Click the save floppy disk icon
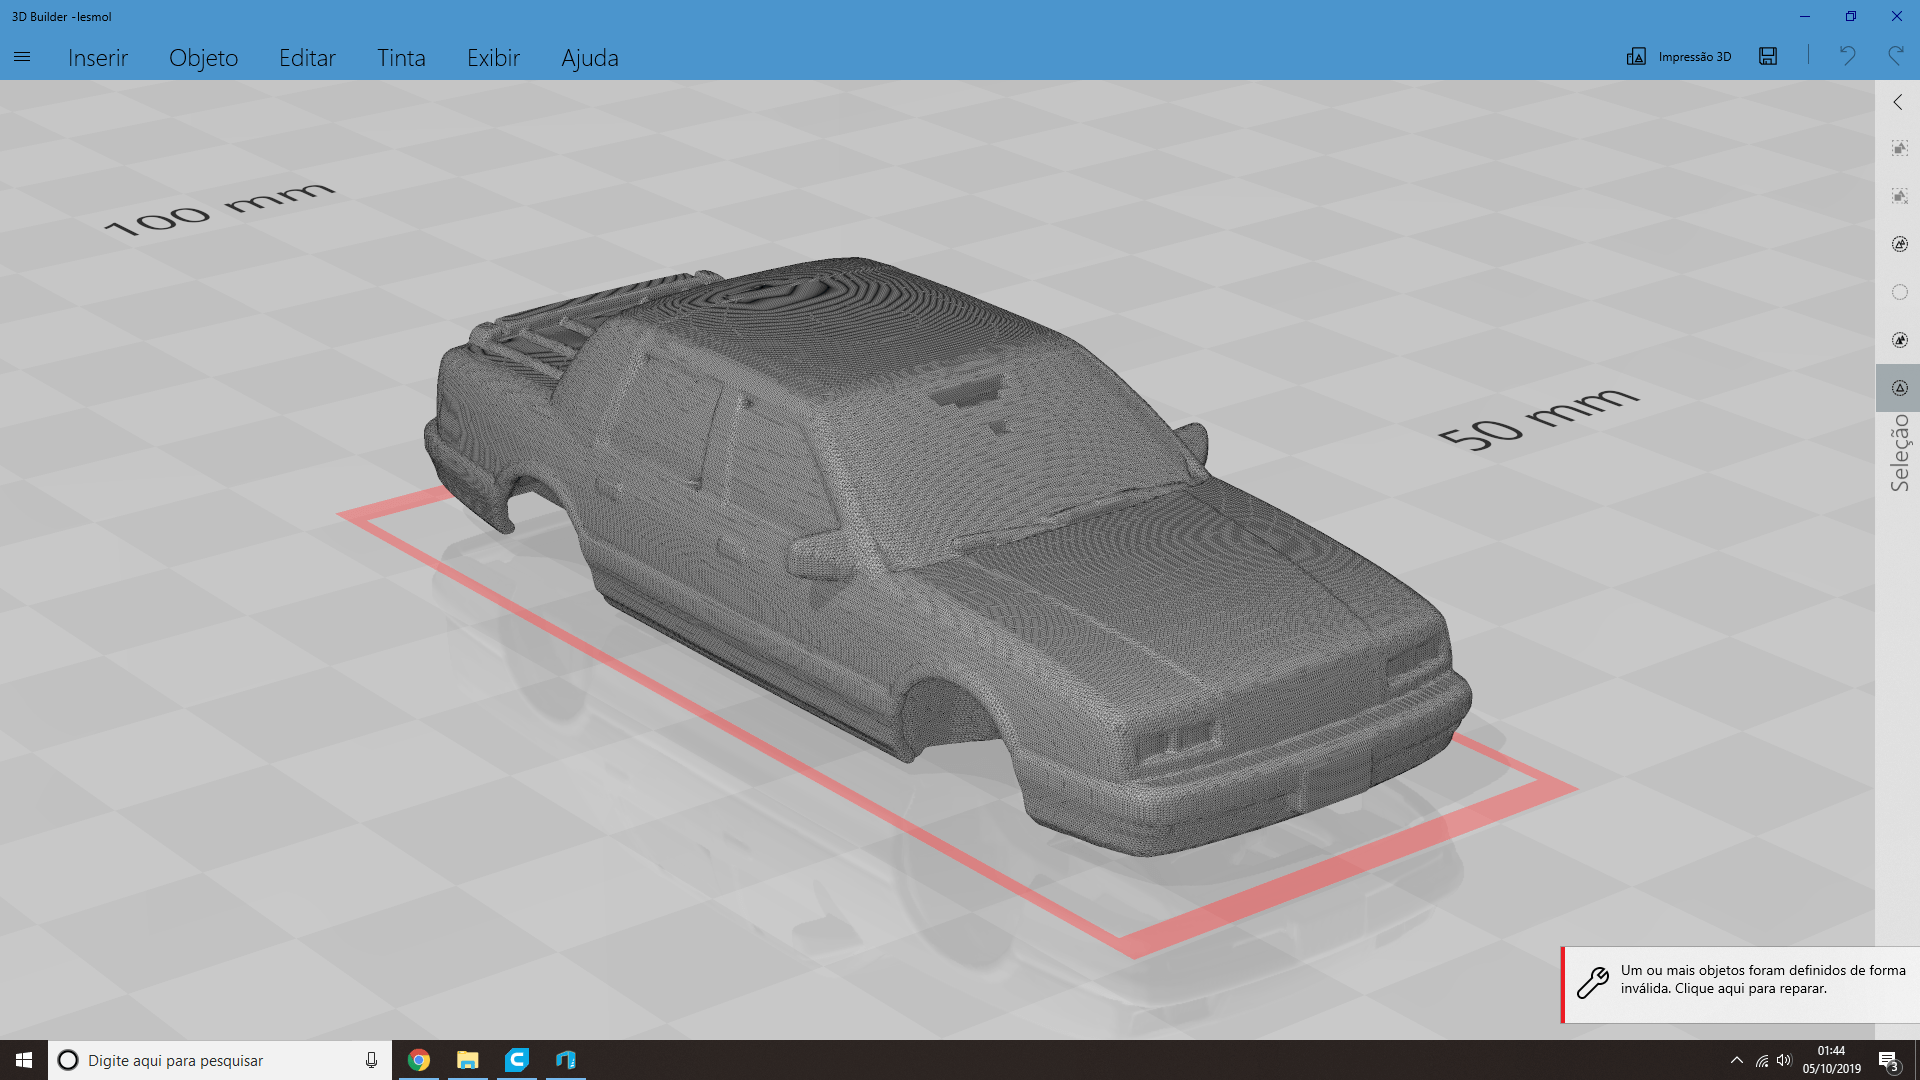Screen dimensions: 1920x1080 click(x=1768, y=57)
